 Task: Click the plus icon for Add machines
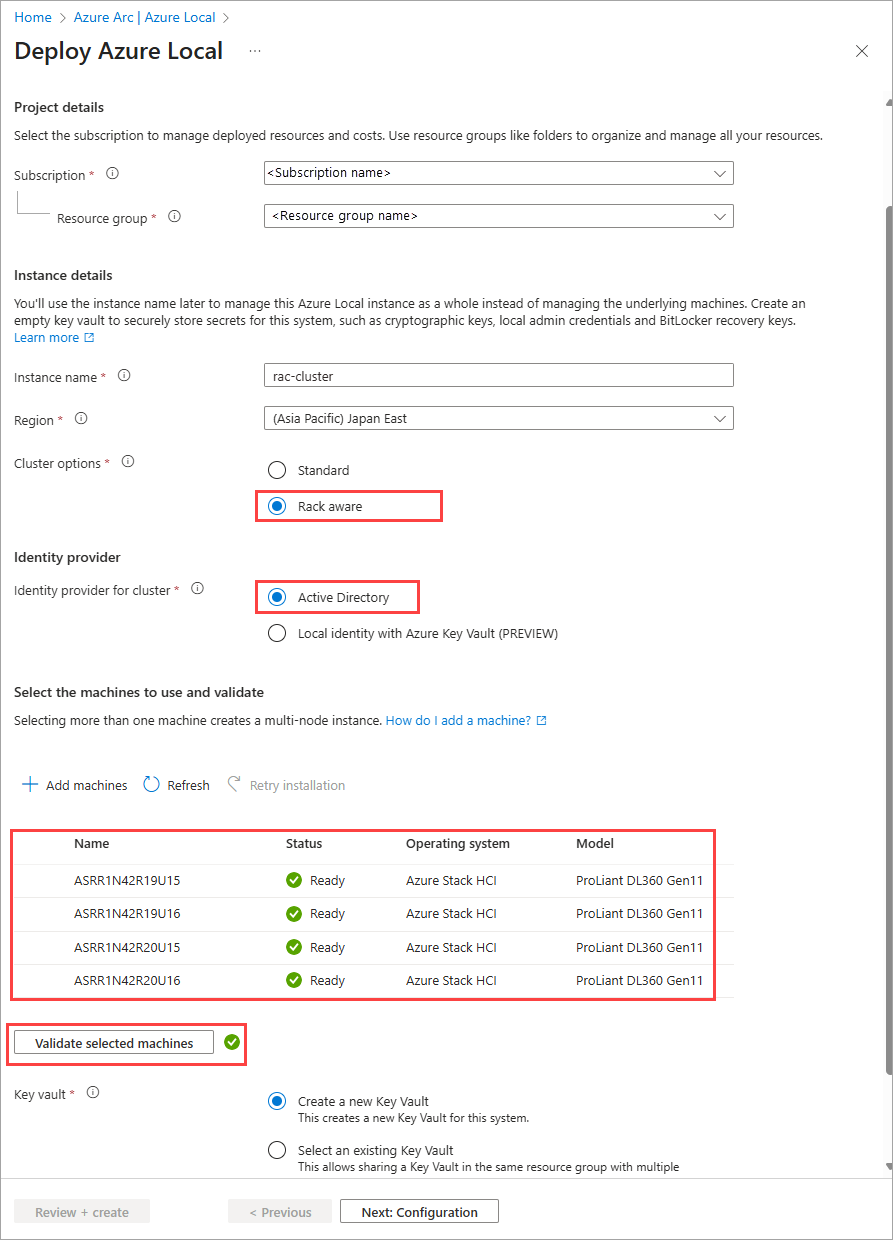[x=30, y=784]
